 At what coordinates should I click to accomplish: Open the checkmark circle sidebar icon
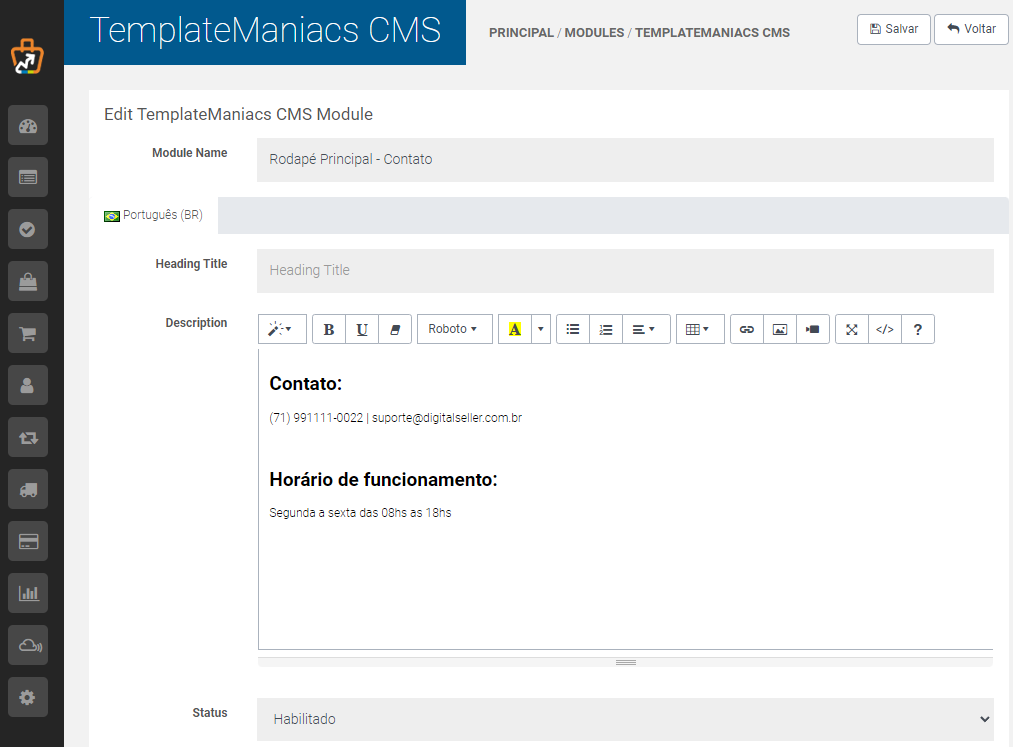click(28, 229)
